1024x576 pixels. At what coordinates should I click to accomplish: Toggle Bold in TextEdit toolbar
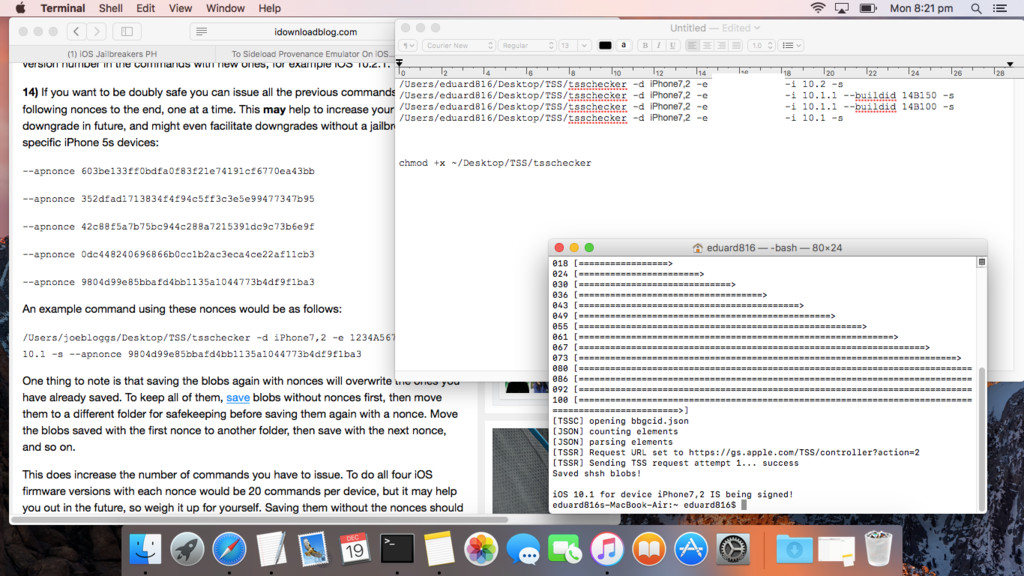[x=645, y=45]
